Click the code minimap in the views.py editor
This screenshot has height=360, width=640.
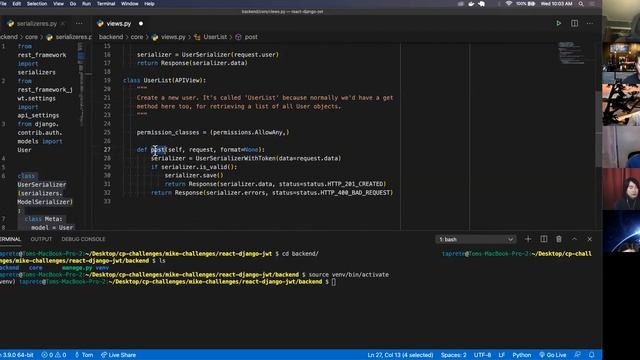(x=572, y=52)
